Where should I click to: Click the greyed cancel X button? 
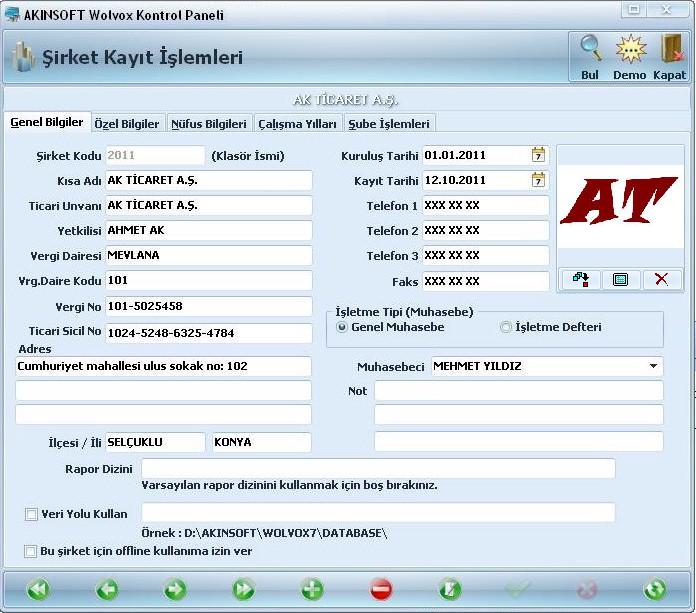click(587, 589)
